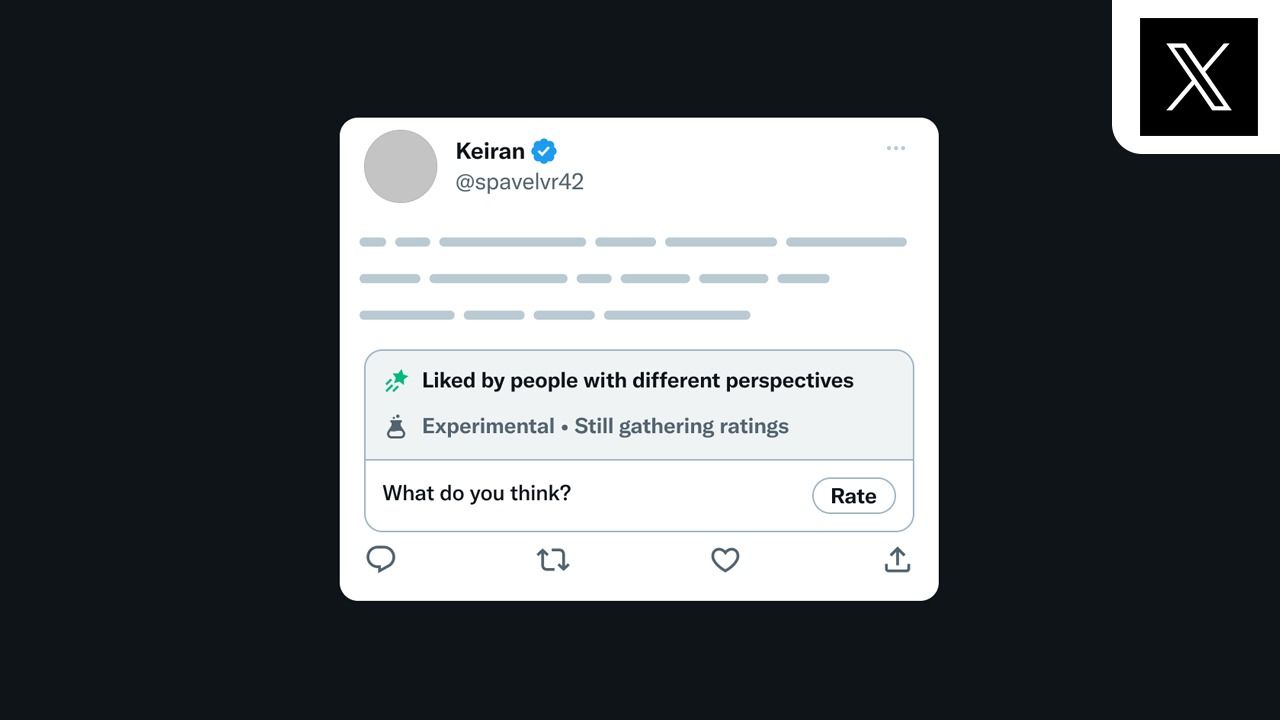Click the last line of post text
This screenshot has width=1280, height=720.
[x=555, y=315]
